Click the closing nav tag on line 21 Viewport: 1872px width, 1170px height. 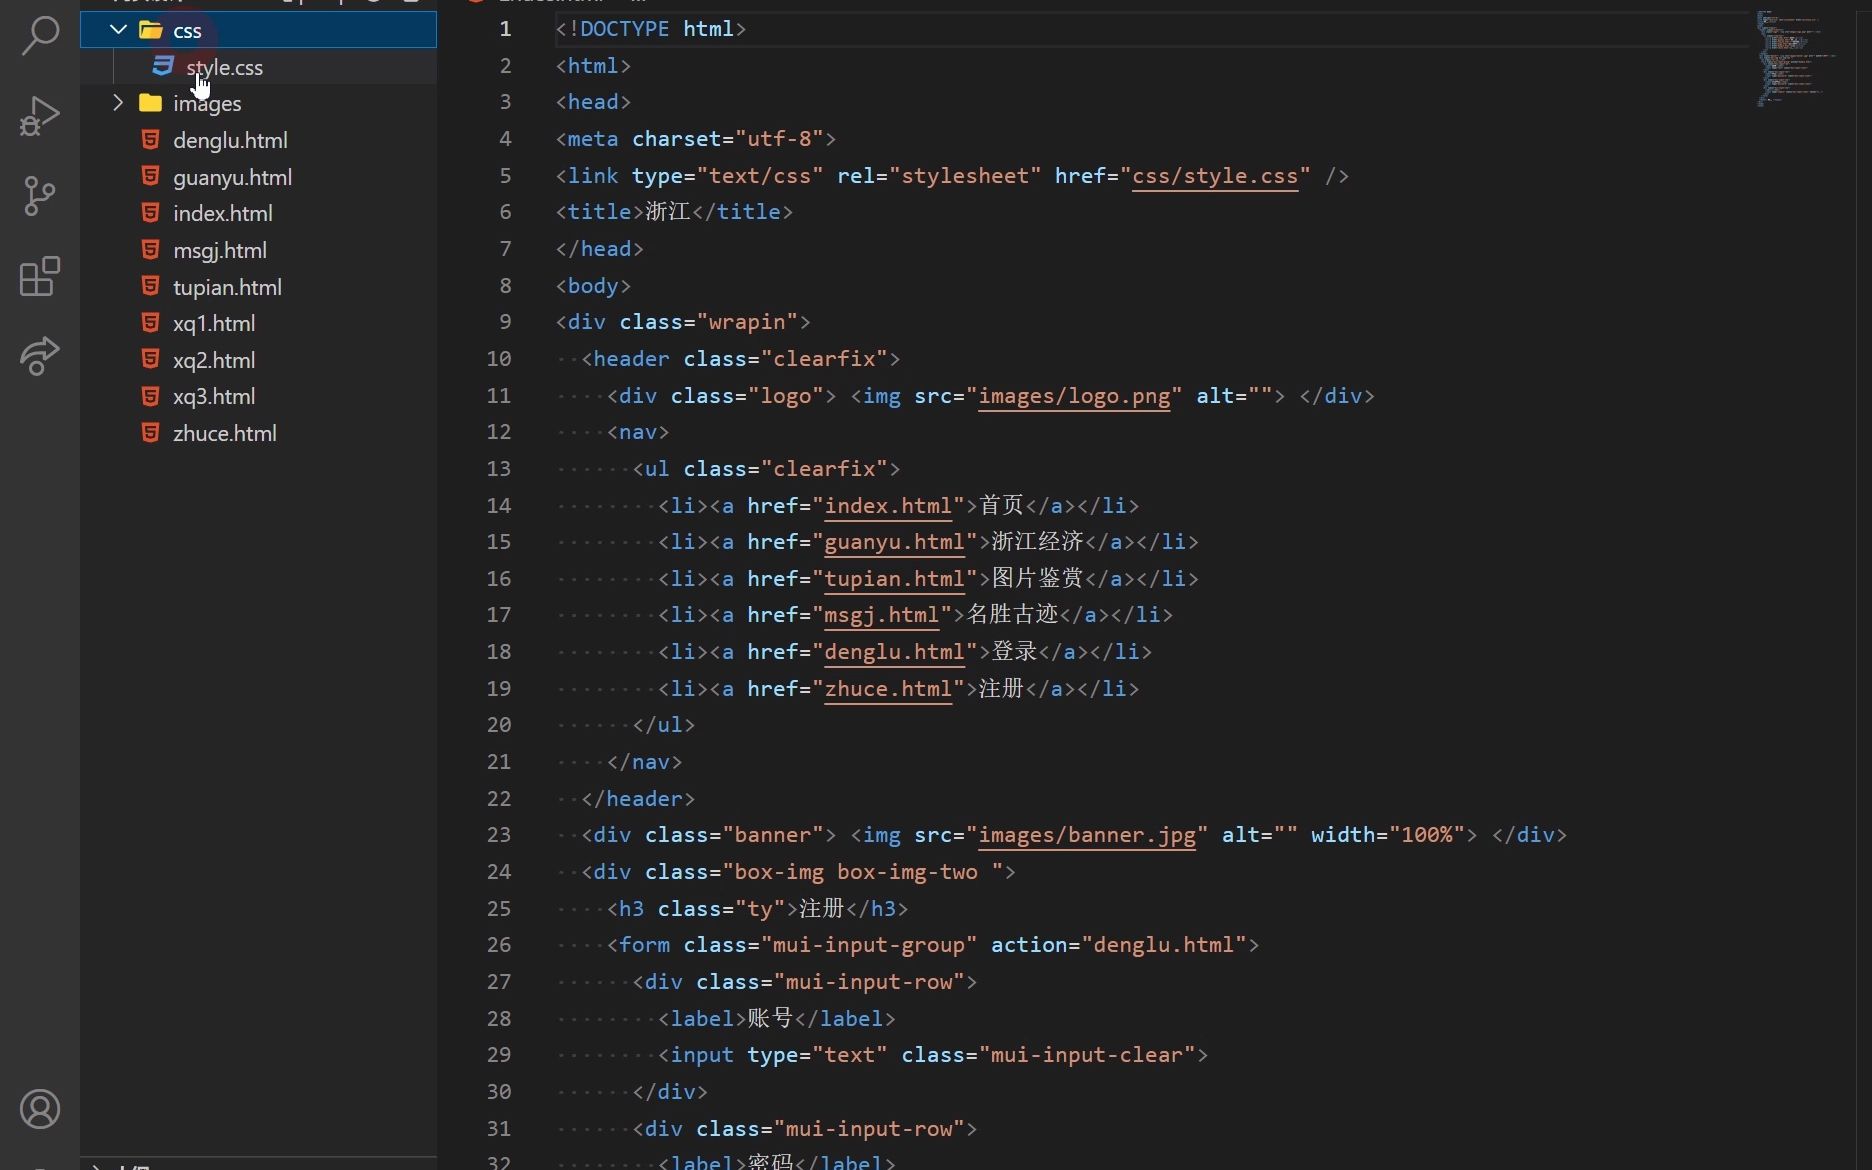(x=645, y=762)
